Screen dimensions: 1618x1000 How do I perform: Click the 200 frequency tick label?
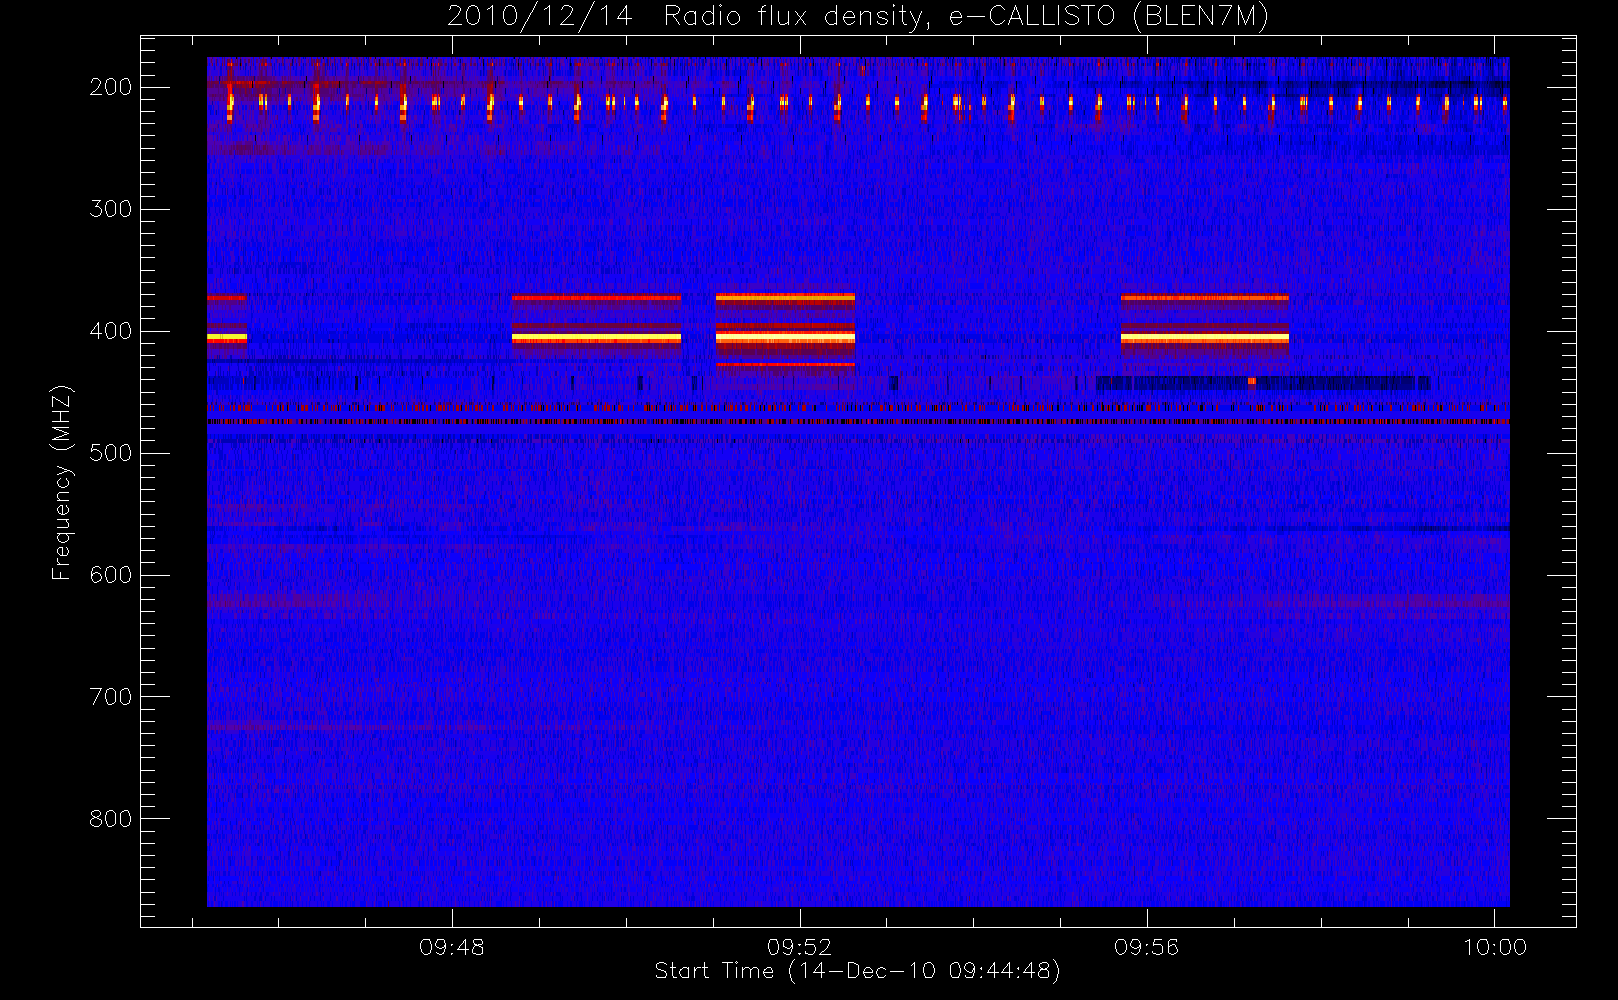point(111,87)
